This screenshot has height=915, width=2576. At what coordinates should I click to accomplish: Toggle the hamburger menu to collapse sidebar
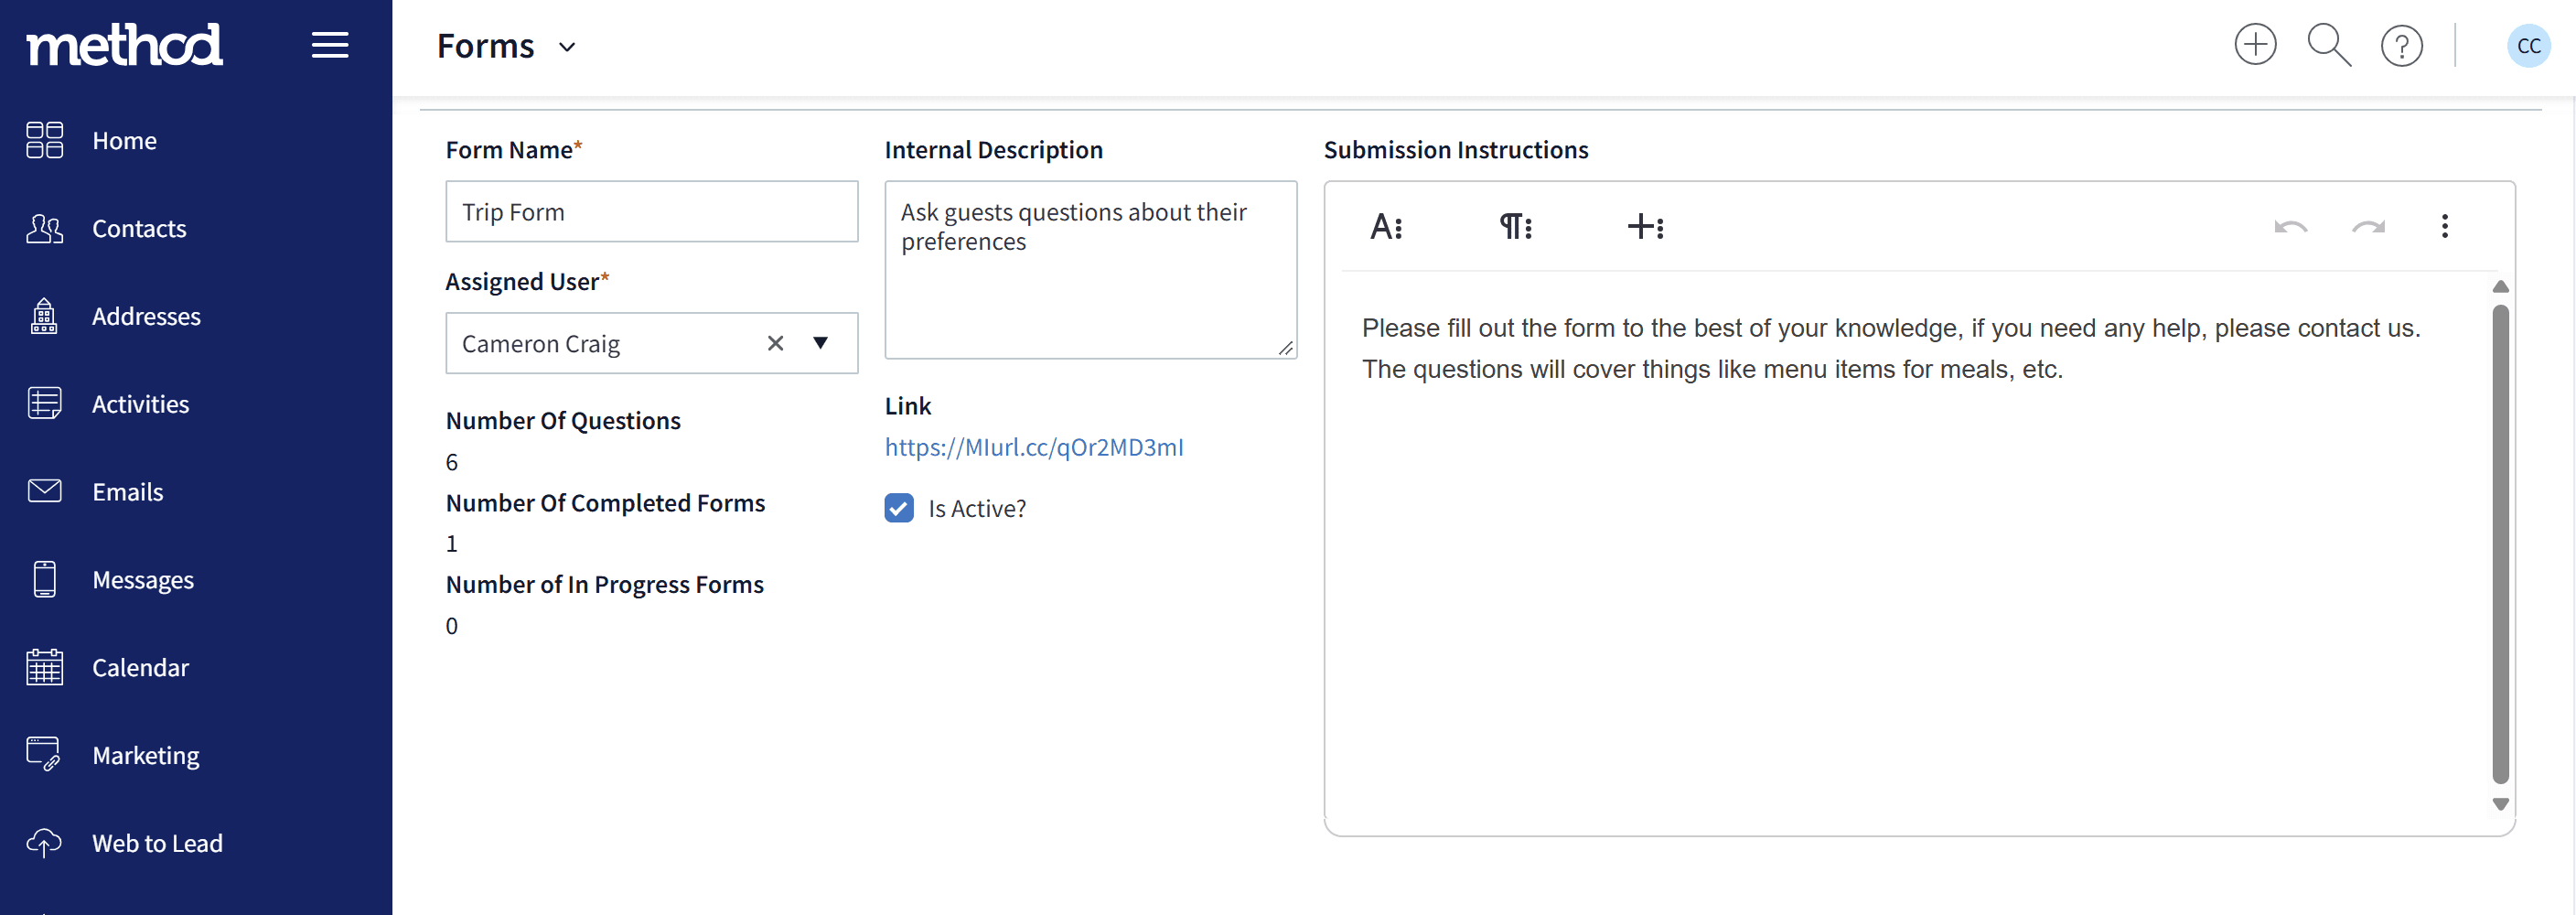pyautogui.click(x=330, y=45)
